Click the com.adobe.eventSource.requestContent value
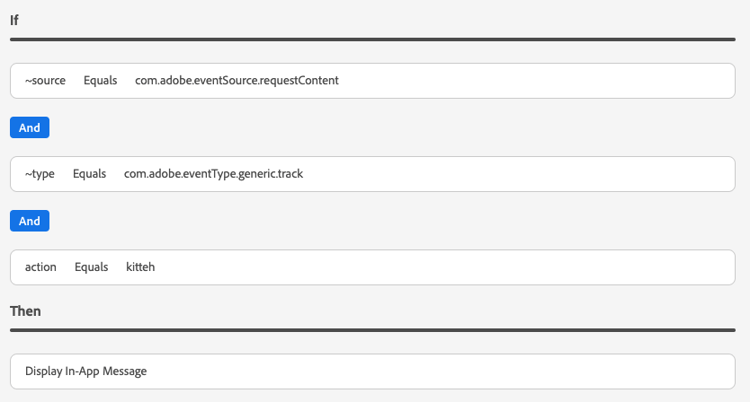The width and height of the screenshot is (750, 402). click(237, 81)
